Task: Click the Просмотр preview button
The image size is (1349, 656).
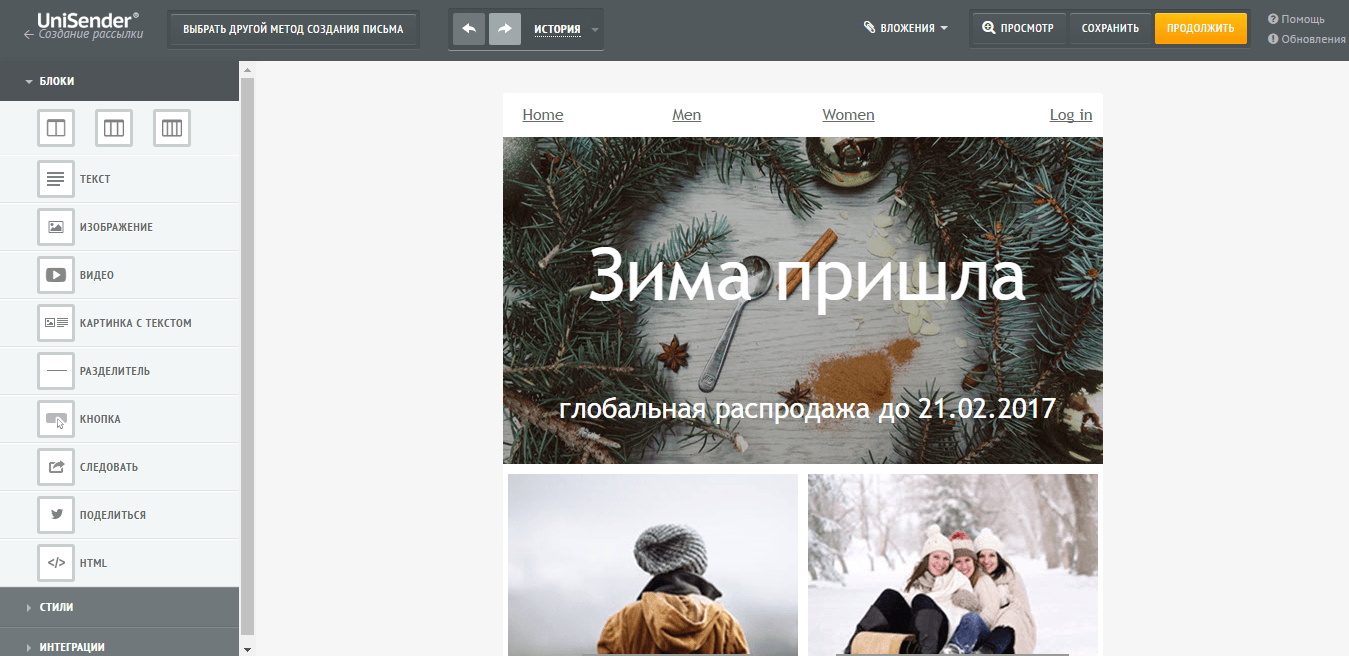Action: click(x=1018, y=28)
